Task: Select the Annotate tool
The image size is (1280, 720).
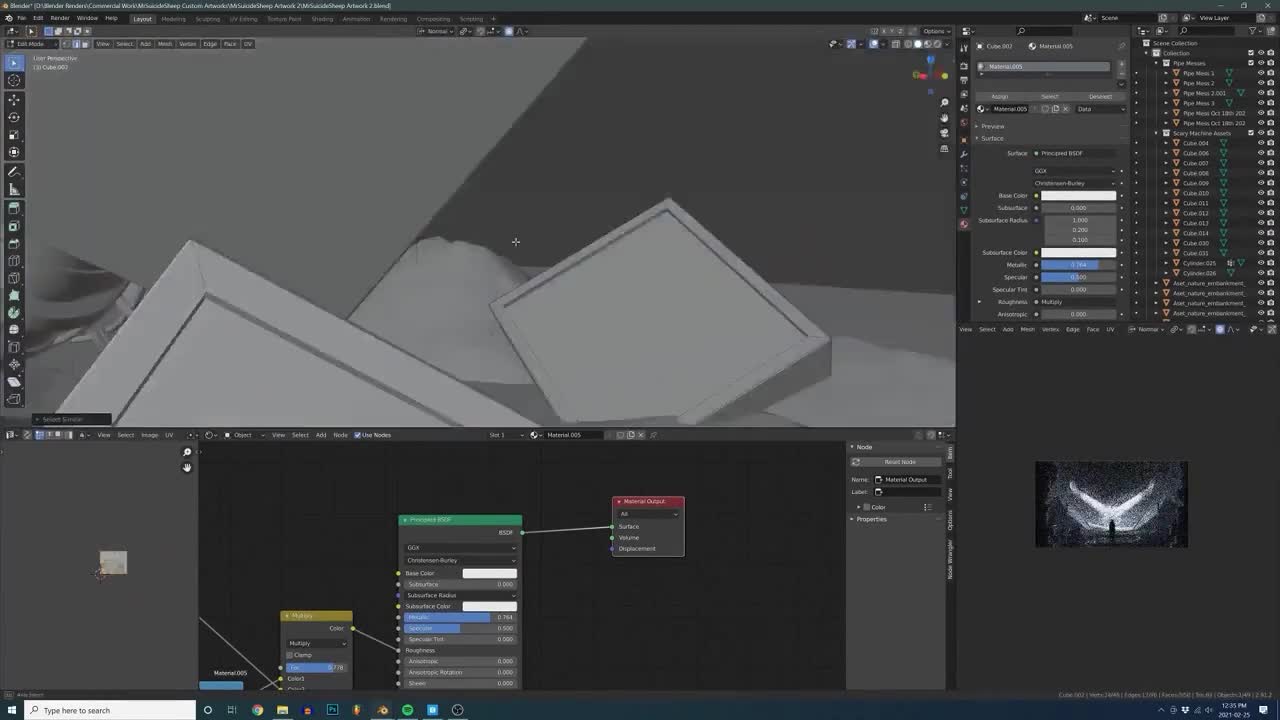Action: [14, 171]
